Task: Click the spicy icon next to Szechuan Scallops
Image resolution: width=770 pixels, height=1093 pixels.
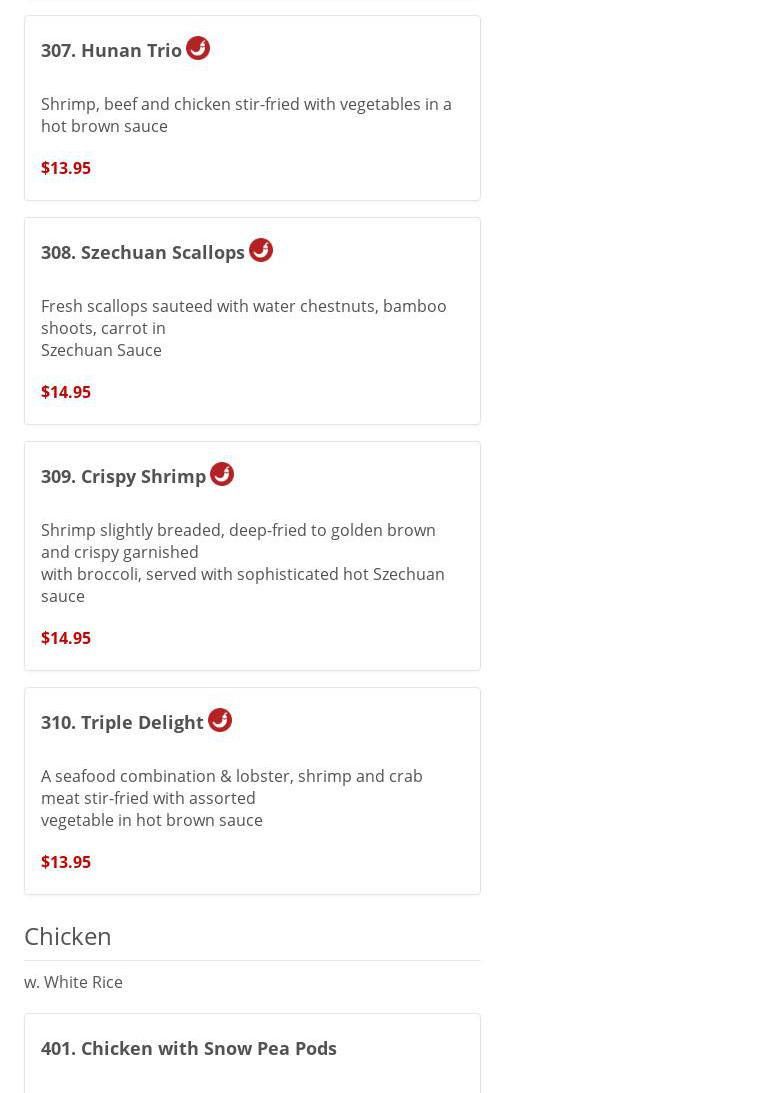Action: [x=261, y=250]
